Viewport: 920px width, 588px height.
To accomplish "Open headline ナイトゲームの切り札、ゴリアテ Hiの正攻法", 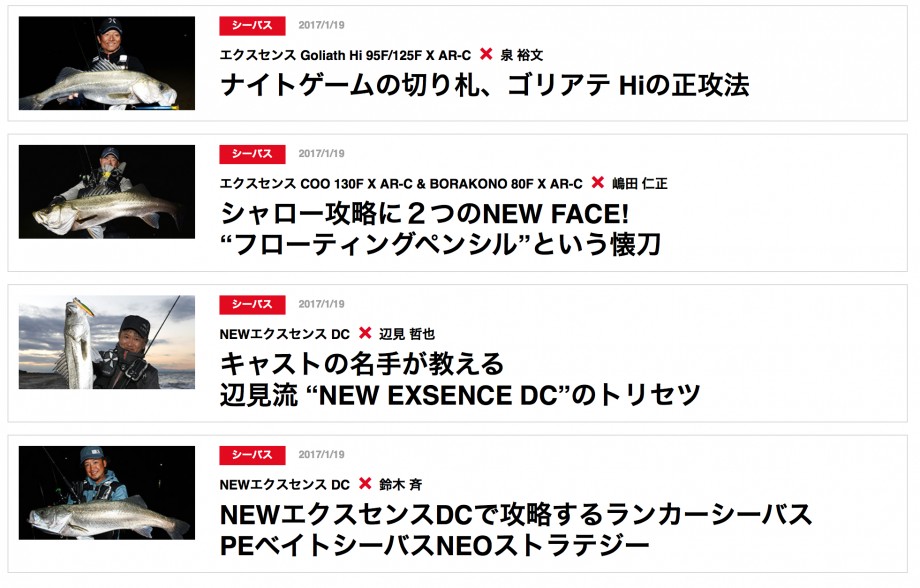I will [485, 85].
